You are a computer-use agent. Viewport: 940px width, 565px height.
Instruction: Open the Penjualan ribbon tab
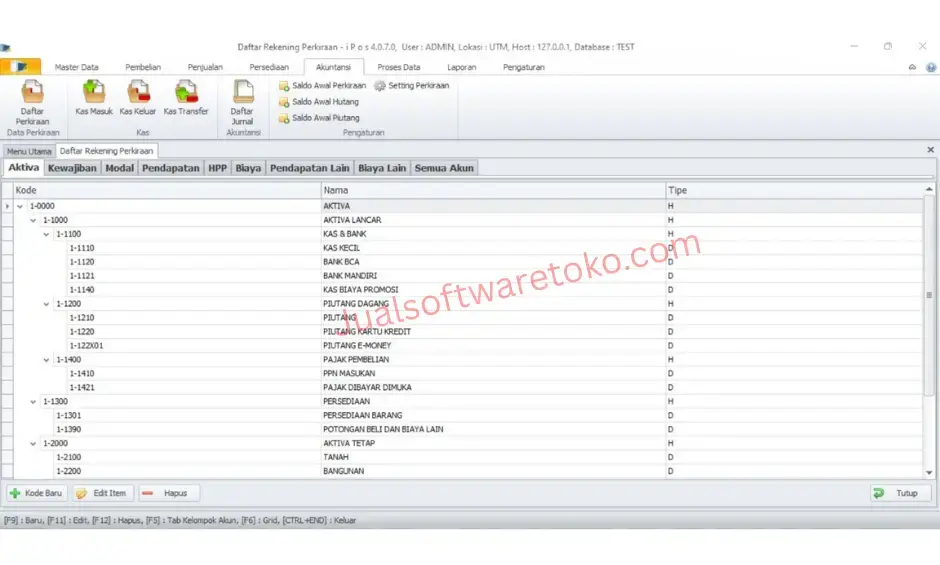click(205, 67)
